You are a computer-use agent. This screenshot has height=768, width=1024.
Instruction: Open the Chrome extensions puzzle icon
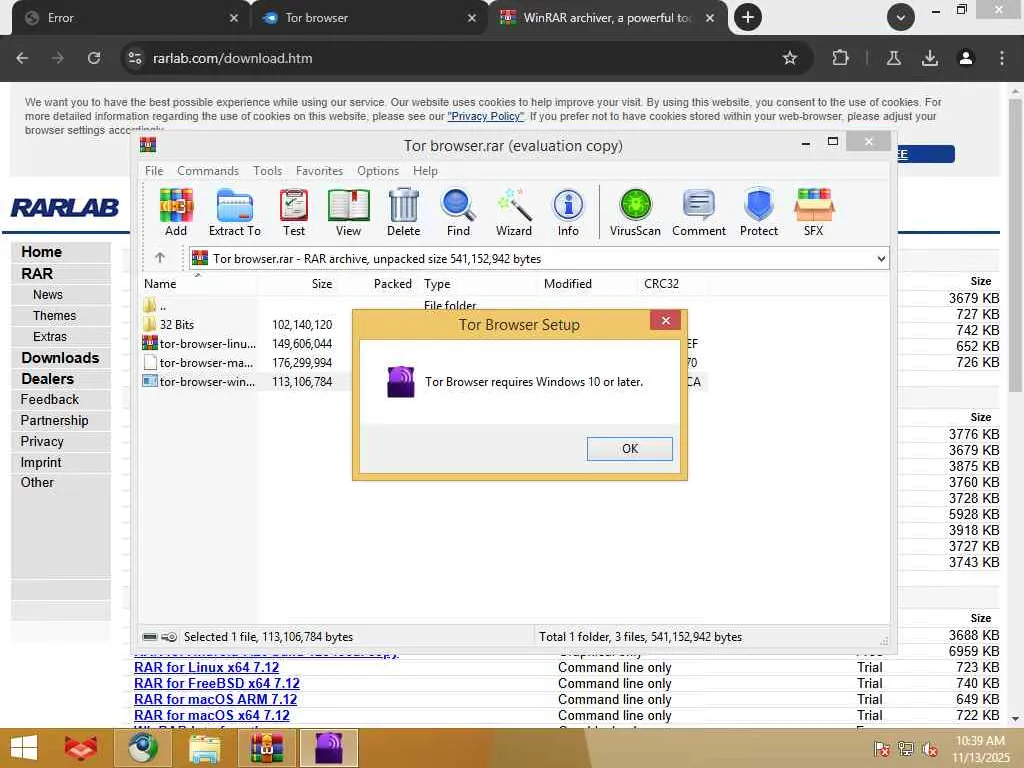tap(840, 58)
